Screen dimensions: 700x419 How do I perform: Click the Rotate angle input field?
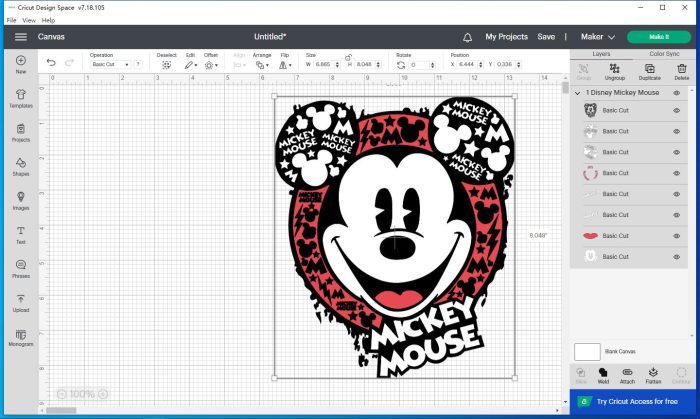[422, 65]
